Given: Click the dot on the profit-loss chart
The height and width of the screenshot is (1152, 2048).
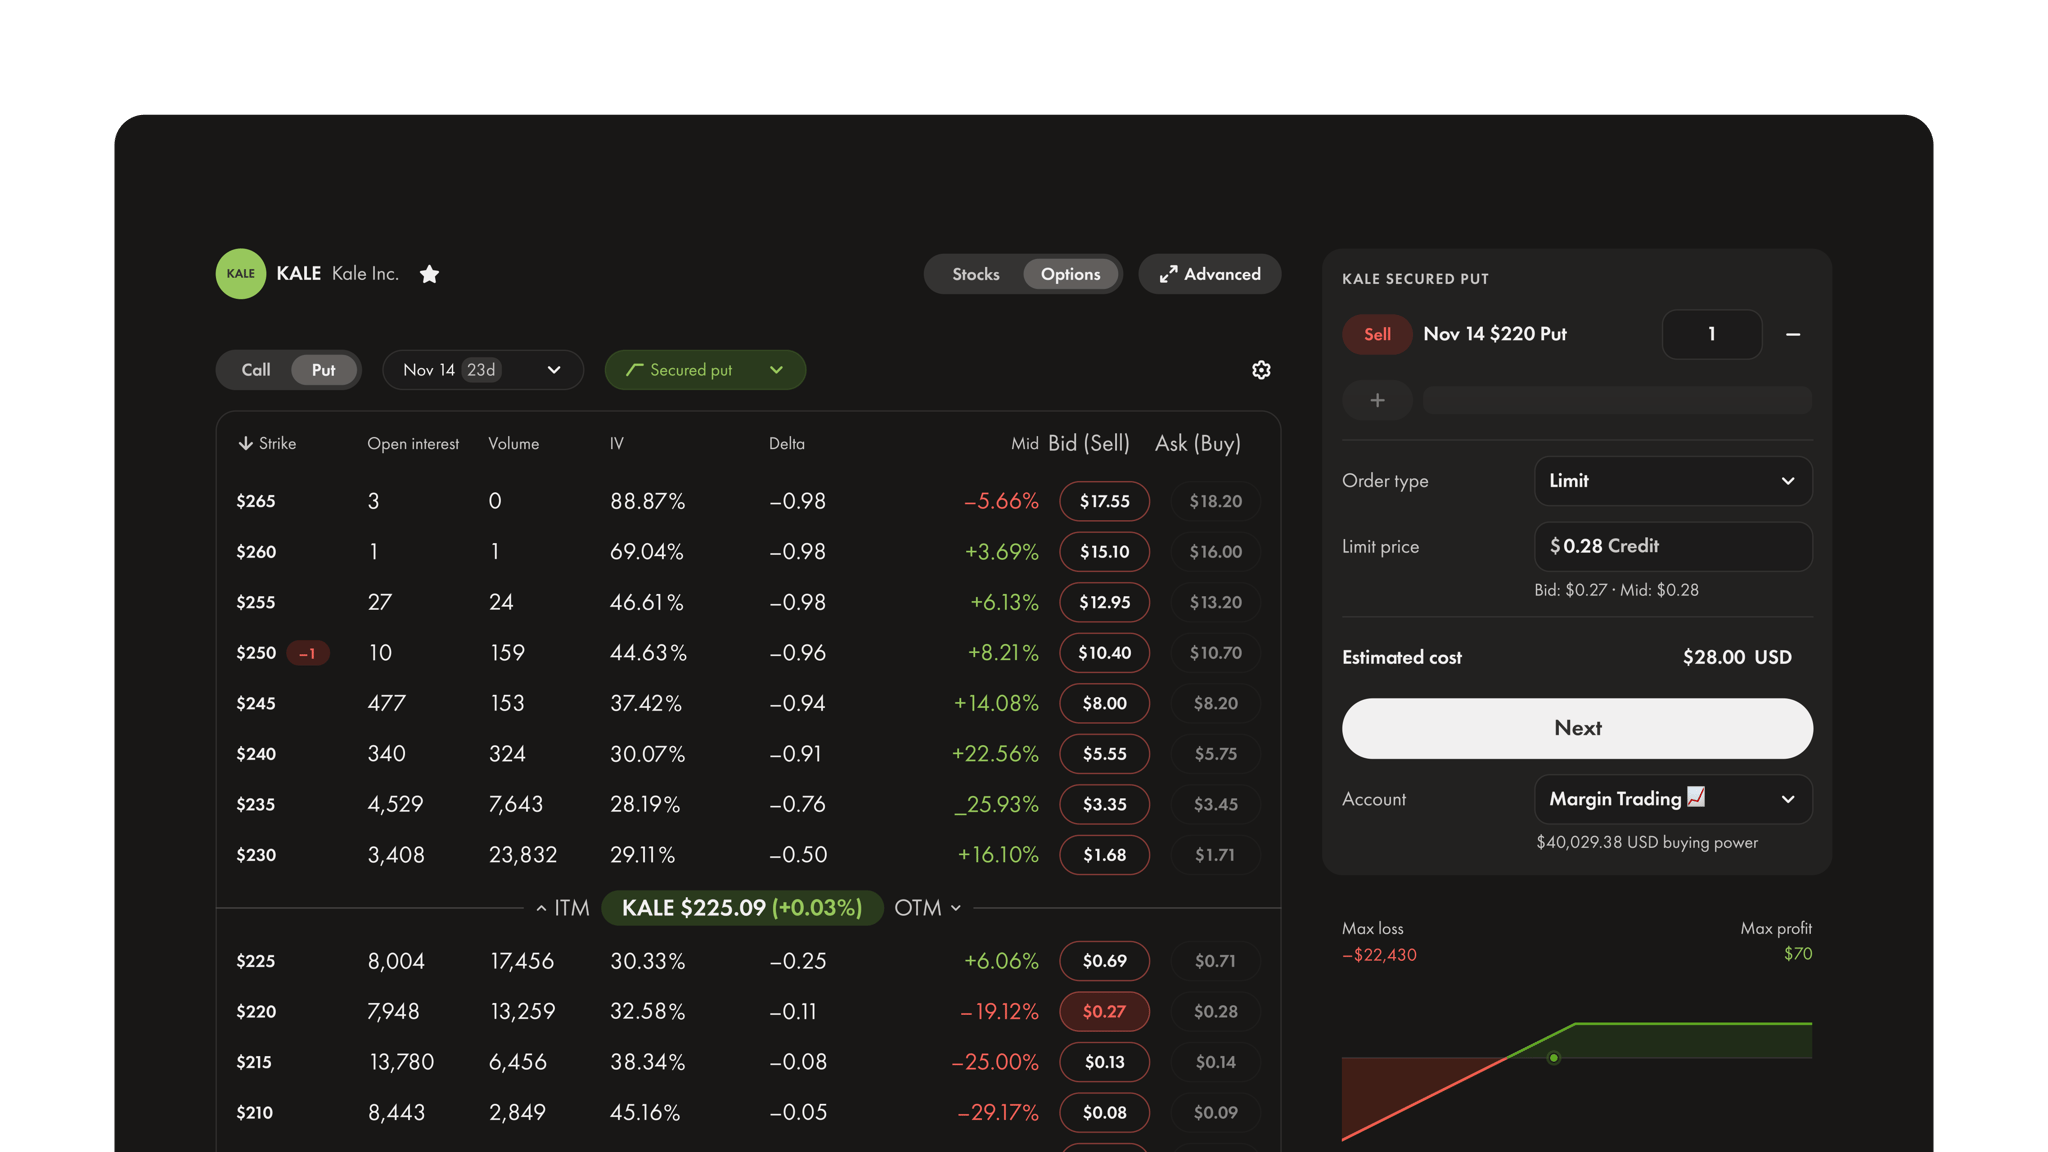Looking at the screenshot, I should 1553,1058.
